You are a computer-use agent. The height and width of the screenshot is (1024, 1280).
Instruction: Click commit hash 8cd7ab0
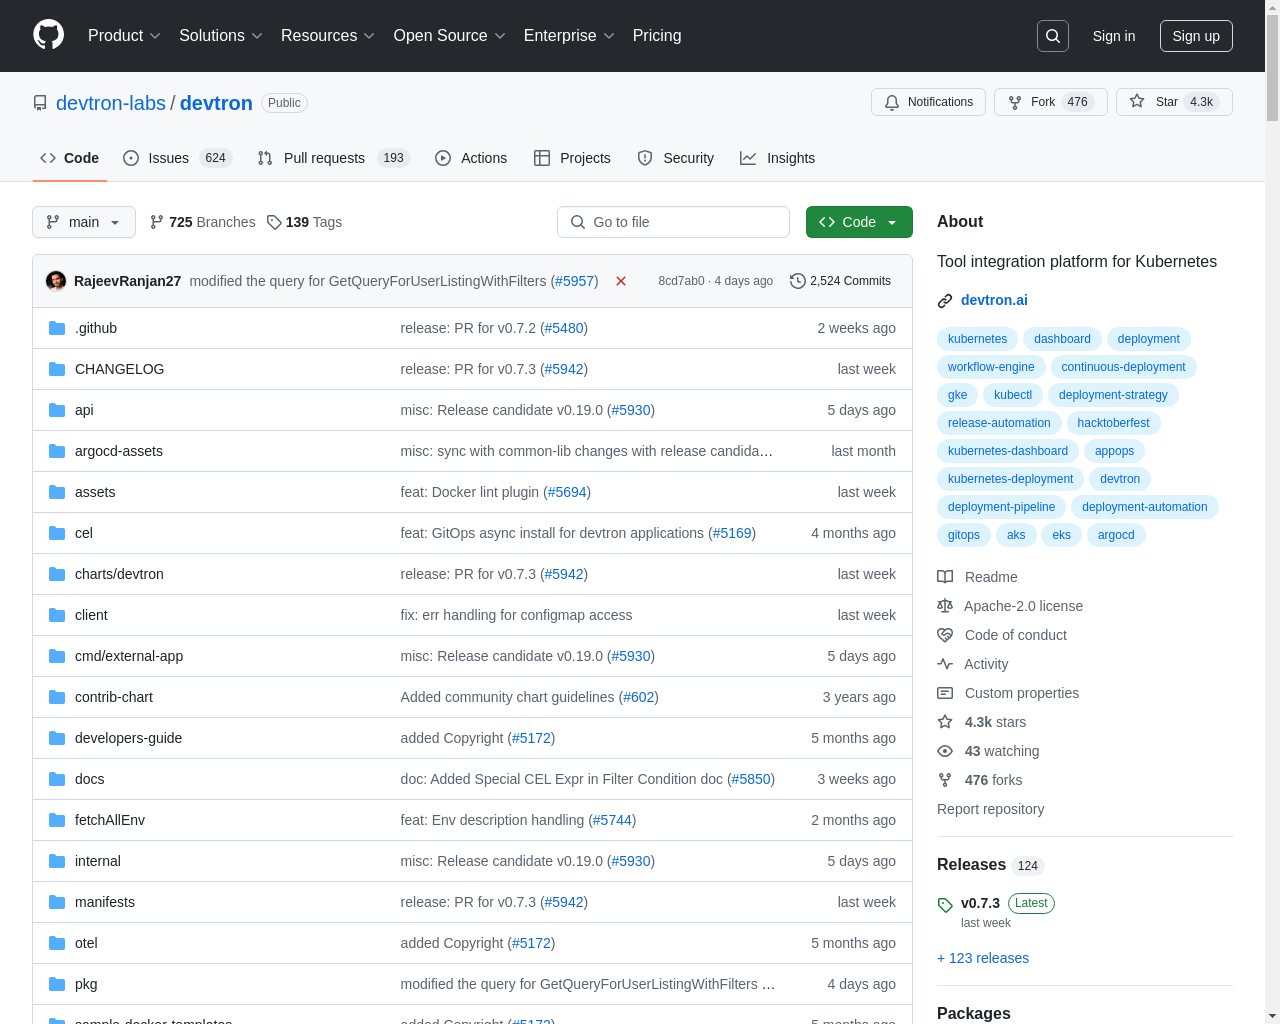click(x=681, y=281)
